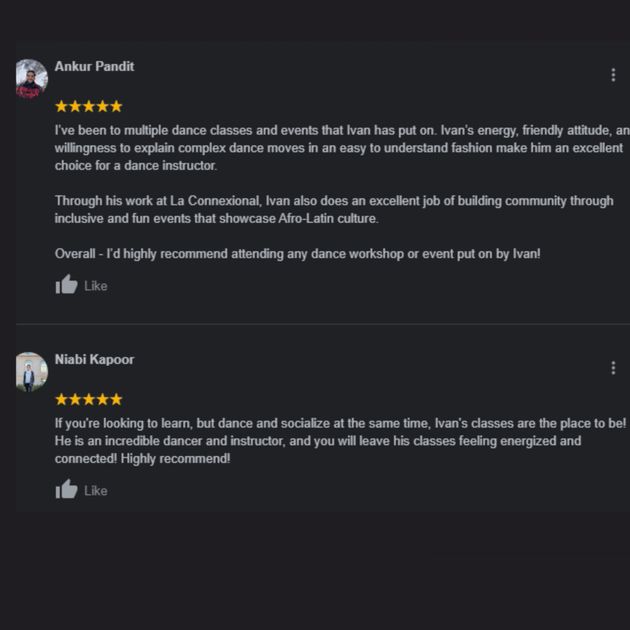Open Ankur Pandit's profile picture
Image resolution: width=630 pixels, height=630 pixels.
(x=31, y=78)
